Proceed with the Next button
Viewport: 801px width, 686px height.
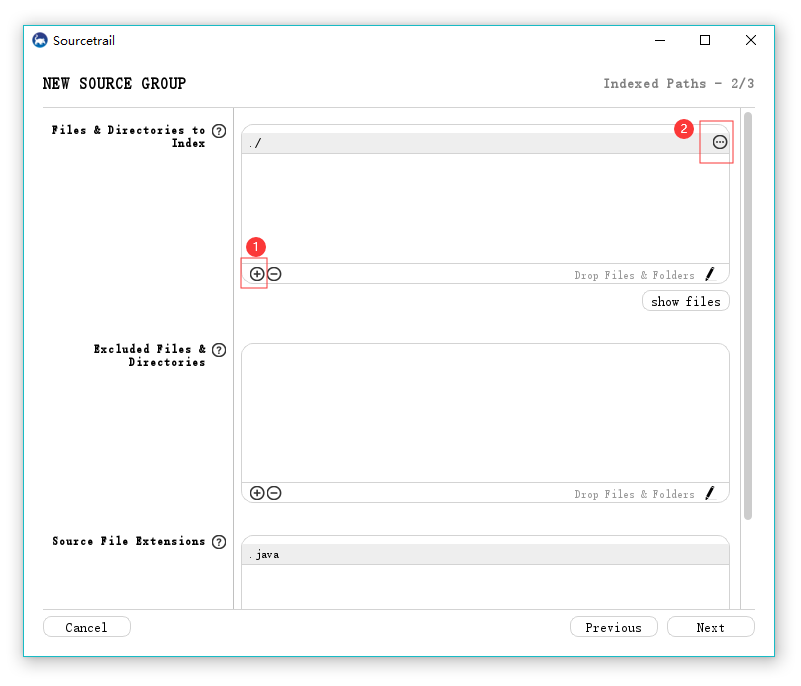(711, 627)
